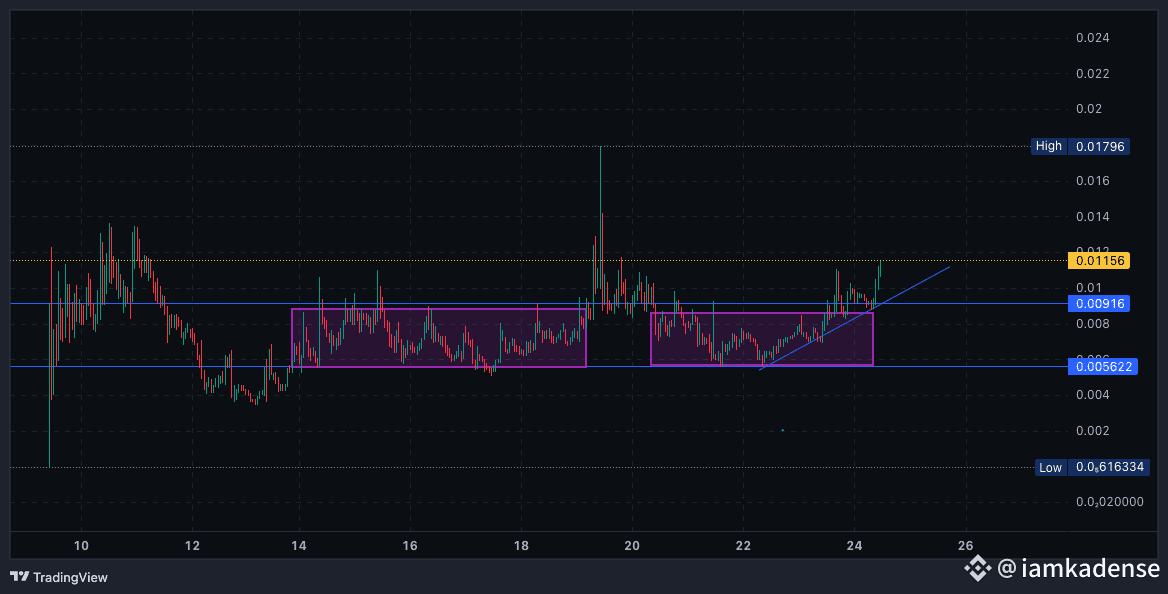Select the current price label 0.01156
1168x594 pixels.
pos(1099,260)
